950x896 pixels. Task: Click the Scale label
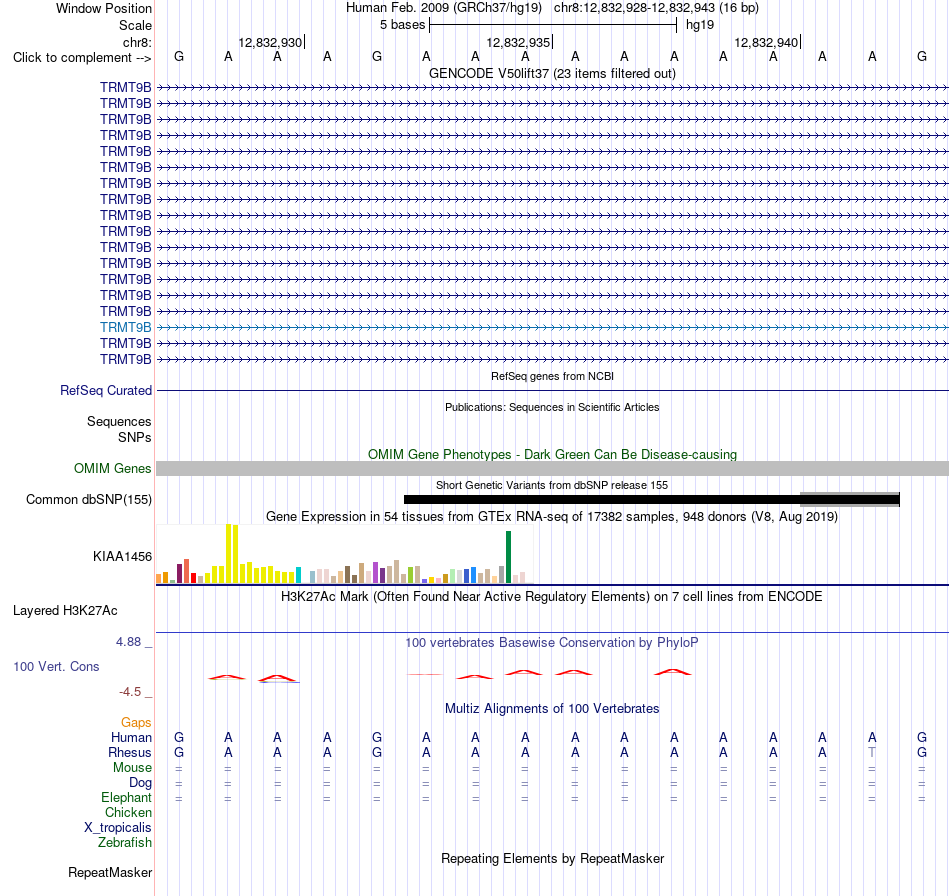[x=135, y=25]
